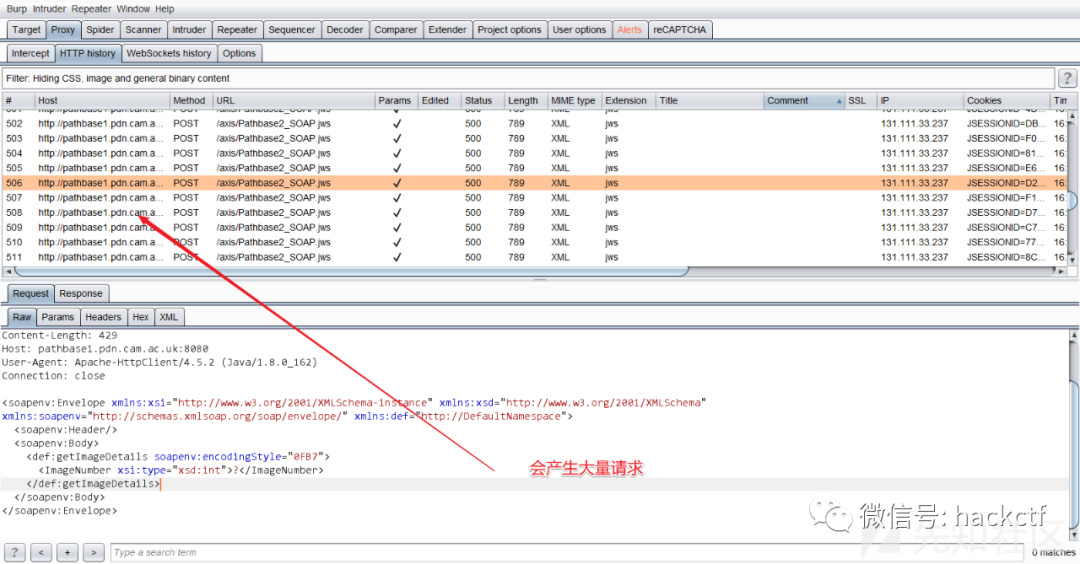This screenshot has width=1080, height=564.
Task: Sort by the Method column header
Action: 190,101
